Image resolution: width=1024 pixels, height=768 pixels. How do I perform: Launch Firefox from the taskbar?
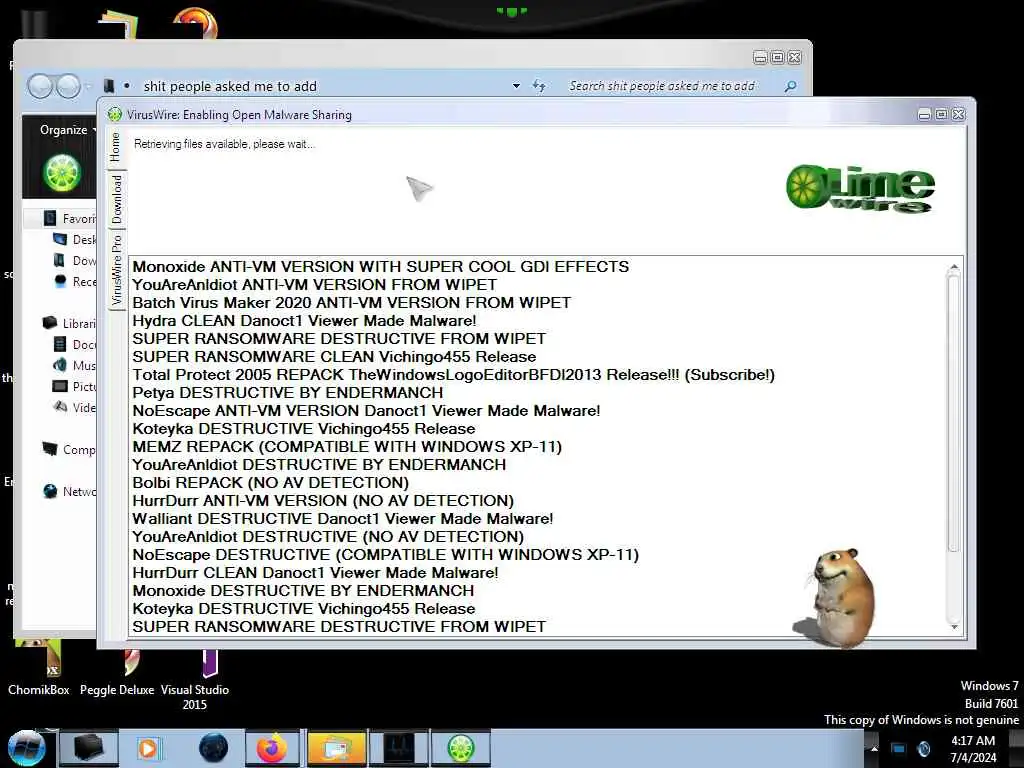[272, 748]
